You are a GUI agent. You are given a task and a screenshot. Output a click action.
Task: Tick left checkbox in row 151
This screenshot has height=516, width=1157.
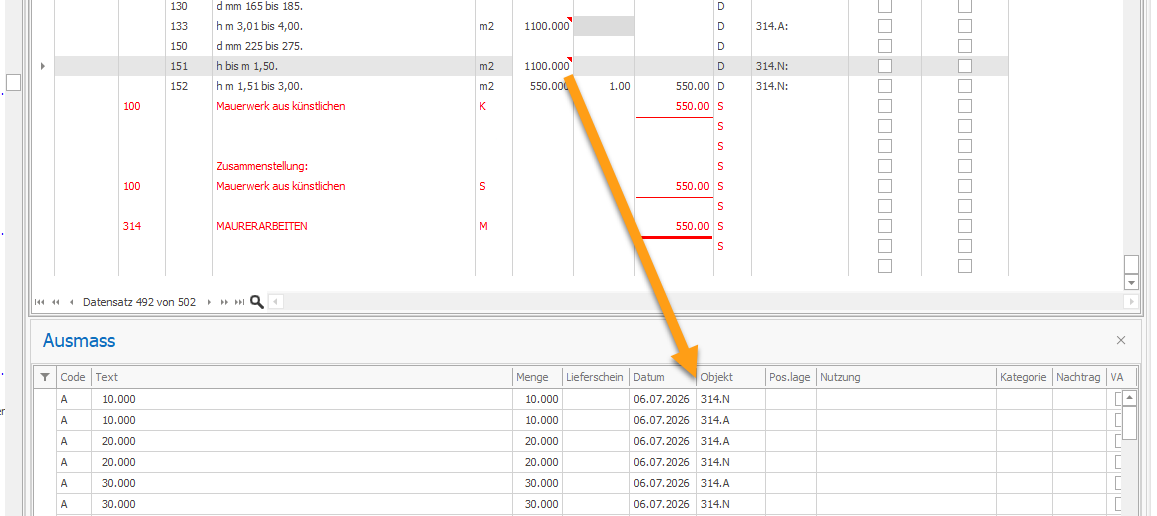point(885,66)
